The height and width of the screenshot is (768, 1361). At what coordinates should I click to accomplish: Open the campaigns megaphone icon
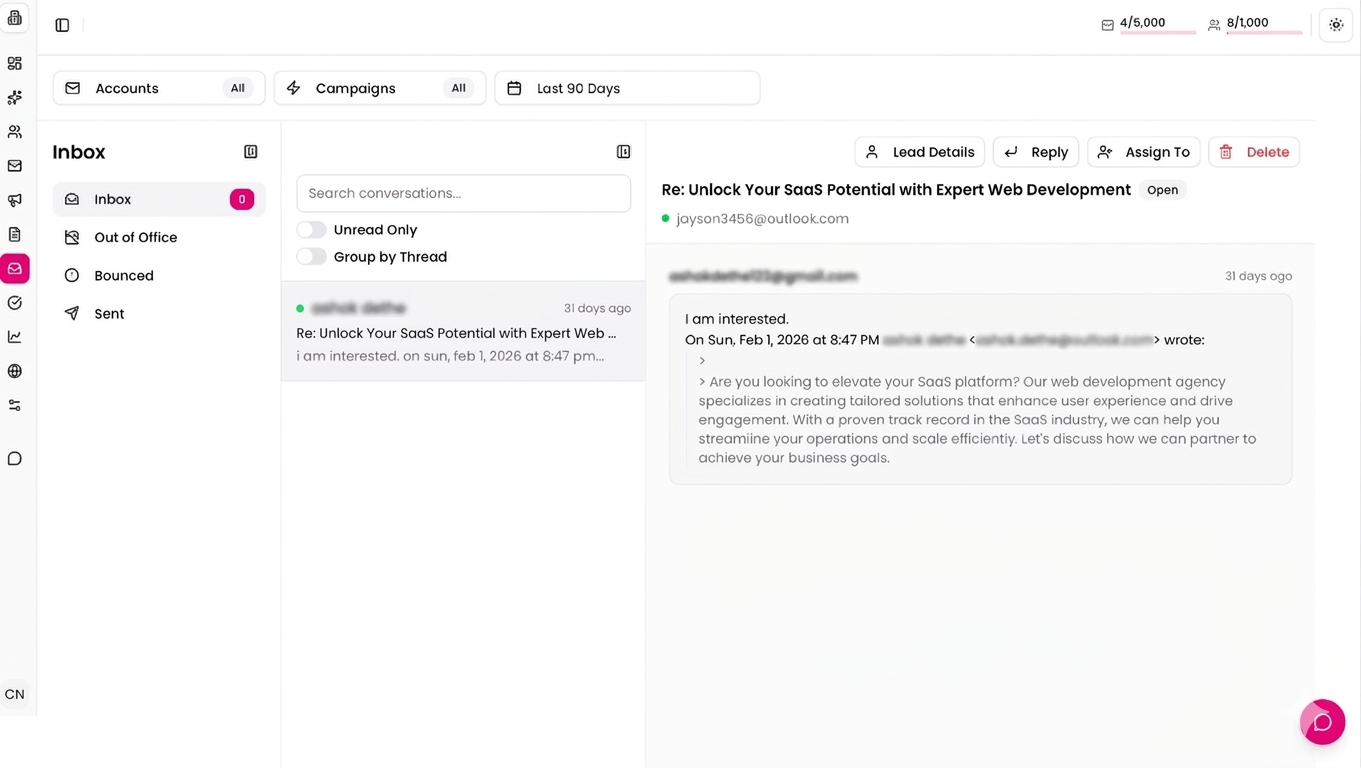[x=14, y=199]
